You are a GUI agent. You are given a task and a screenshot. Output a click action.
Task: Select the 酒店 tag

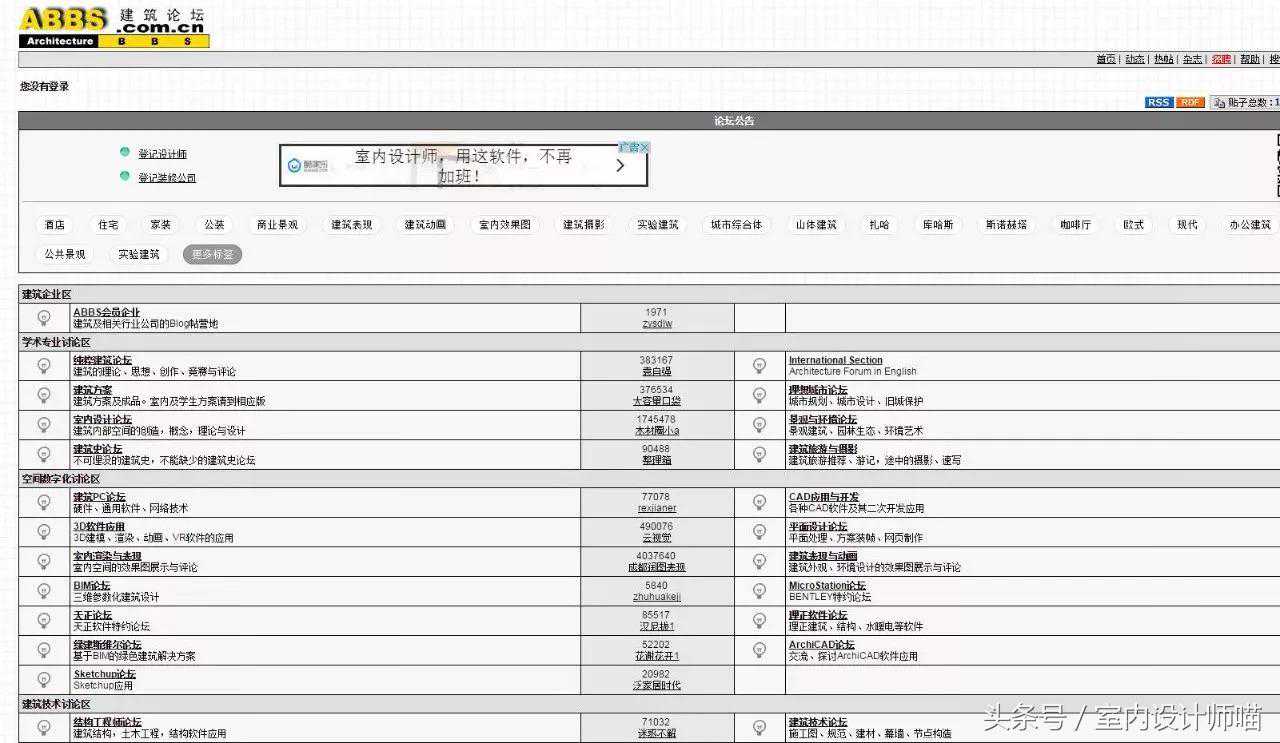tap(54, 225)
